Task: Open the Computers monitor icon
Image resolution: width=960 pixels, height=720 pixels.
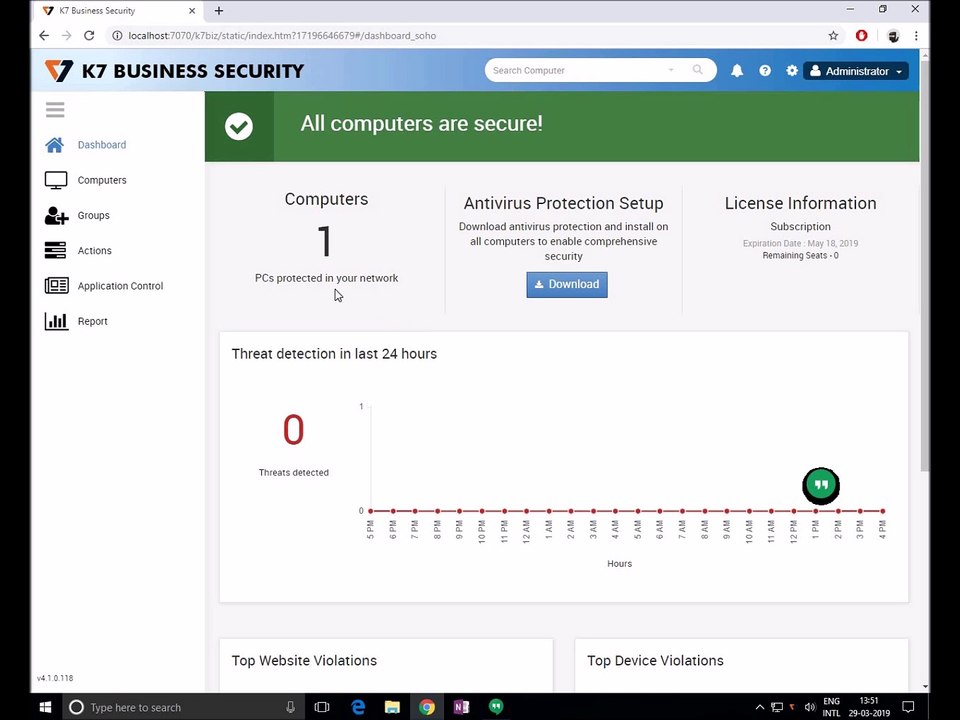Action: click(x=56, y=180)
